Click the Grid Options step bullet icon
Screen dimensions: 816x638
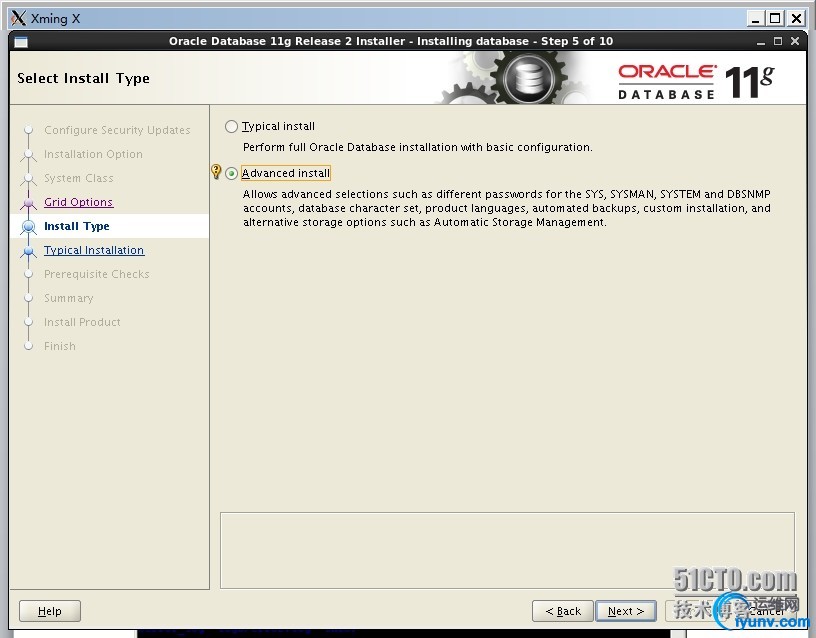click(x=29, y=202)
